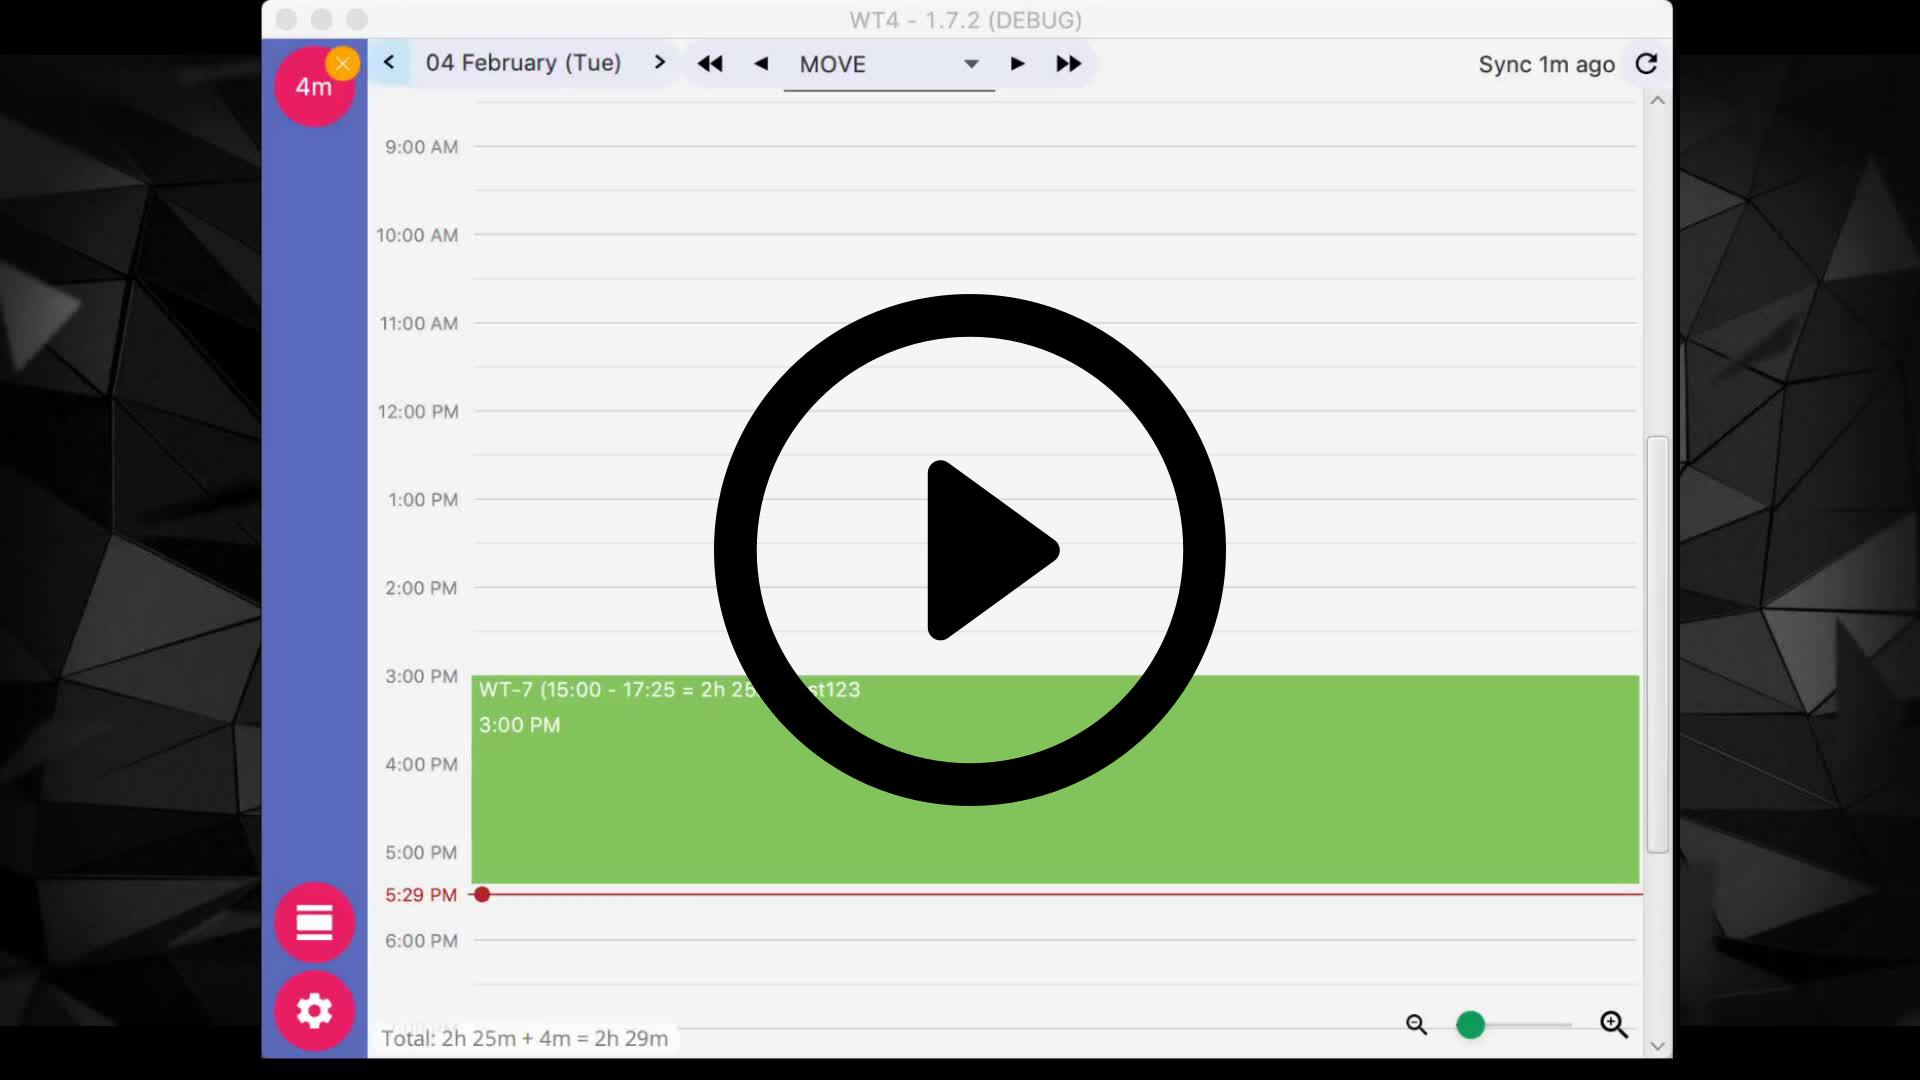
Task: Click the sync refresh button
Action: coord(1647,63)
